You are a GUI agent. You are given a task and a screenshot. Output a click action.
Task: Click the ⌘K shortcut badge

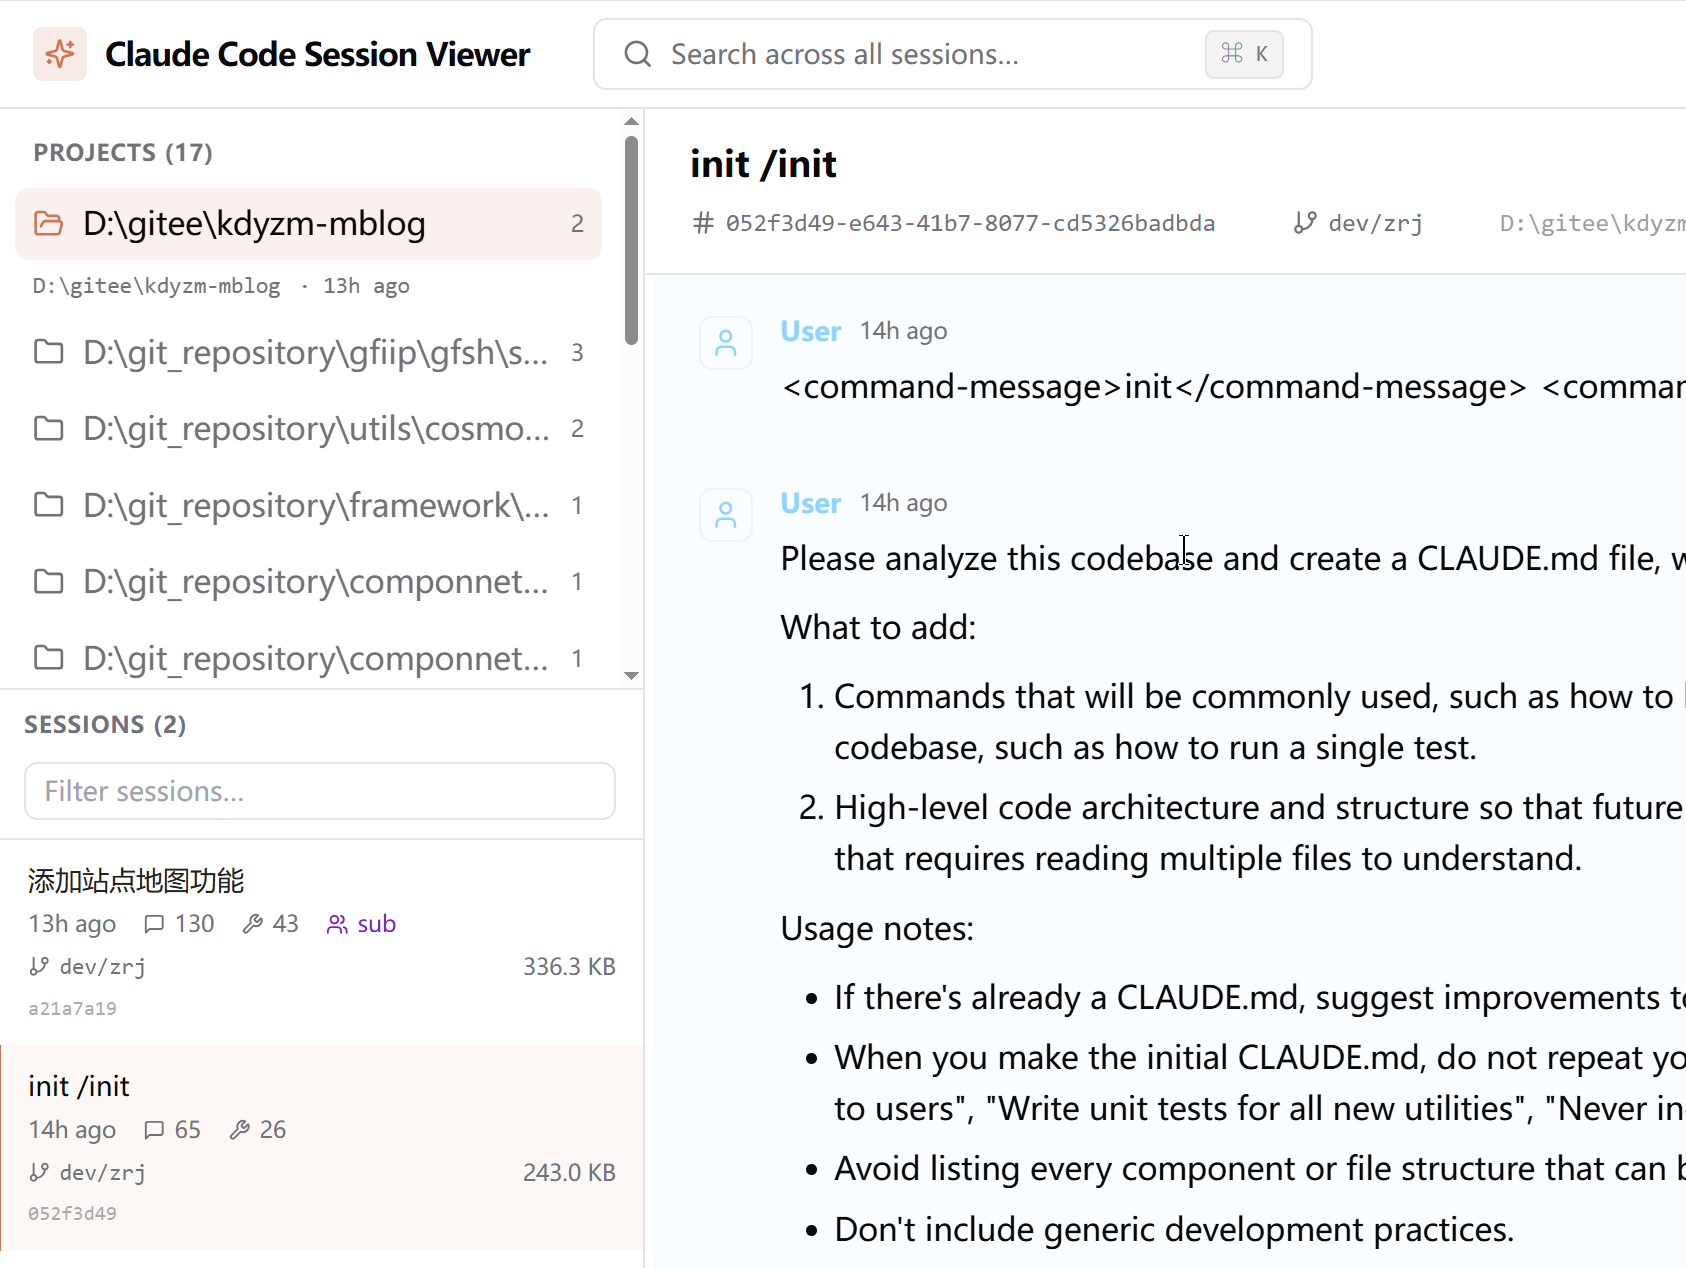pos(1244,54)
